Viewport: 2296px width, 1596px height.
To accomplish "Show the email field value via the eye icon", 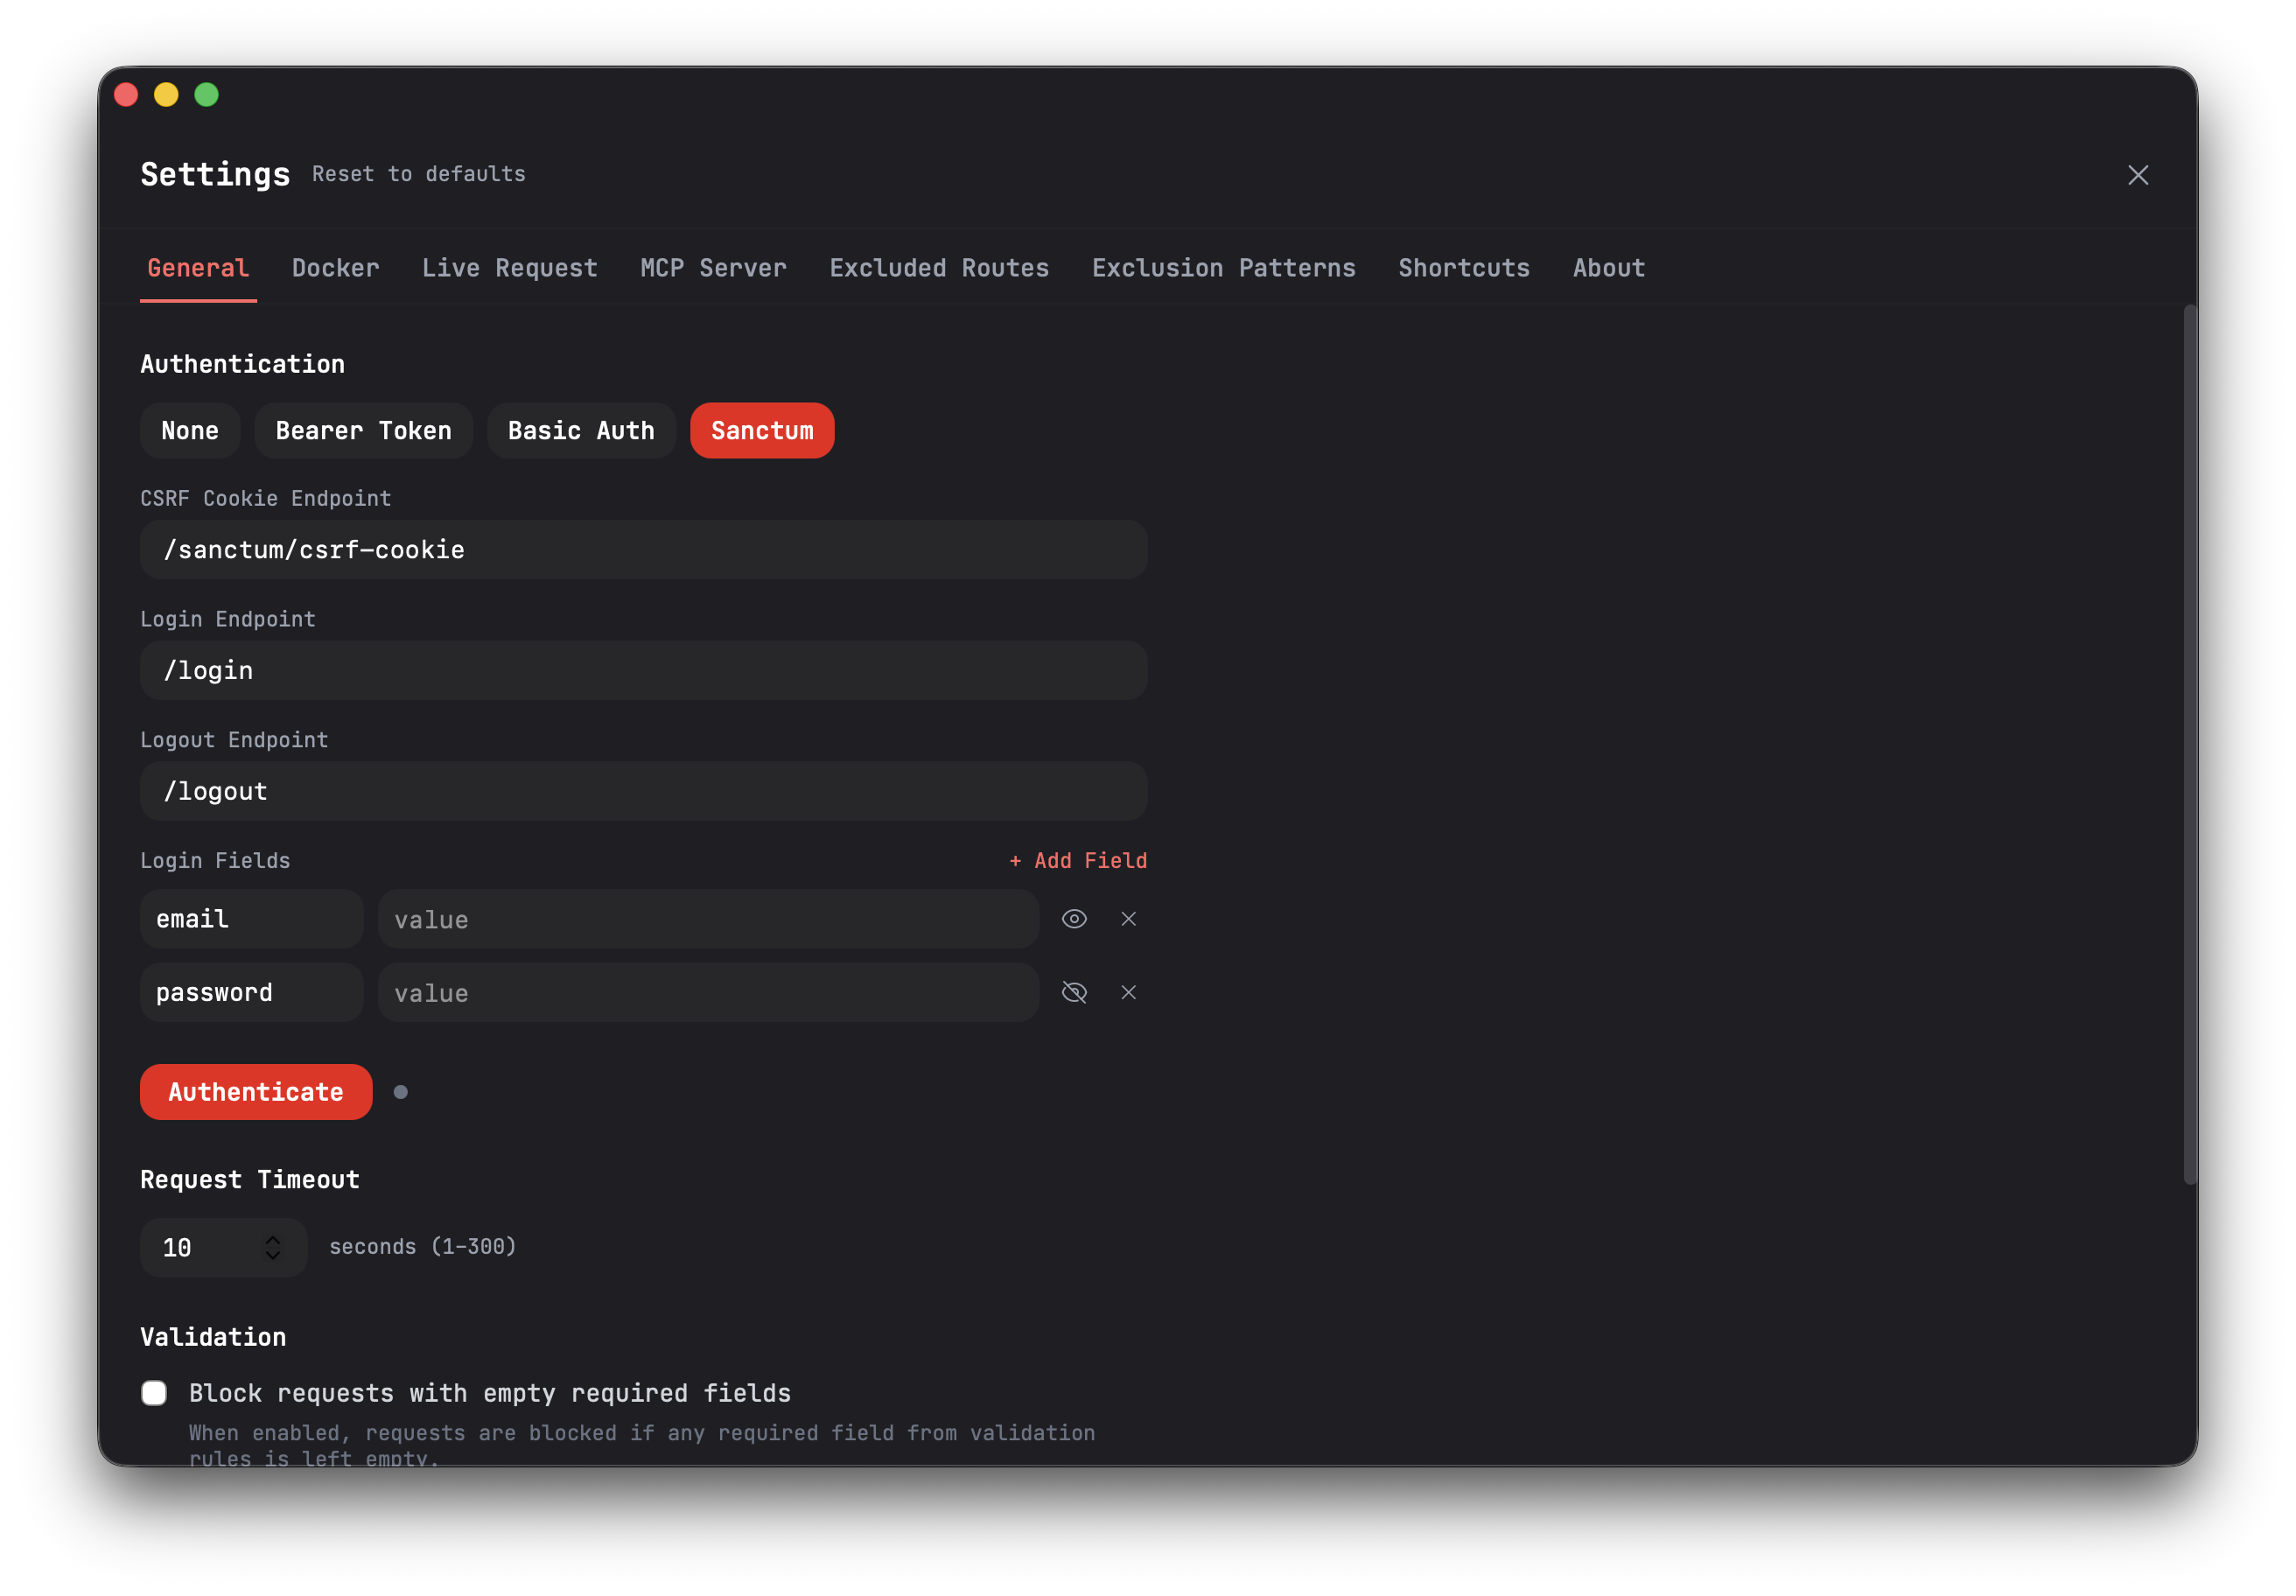I will (x=1074, y=919).
